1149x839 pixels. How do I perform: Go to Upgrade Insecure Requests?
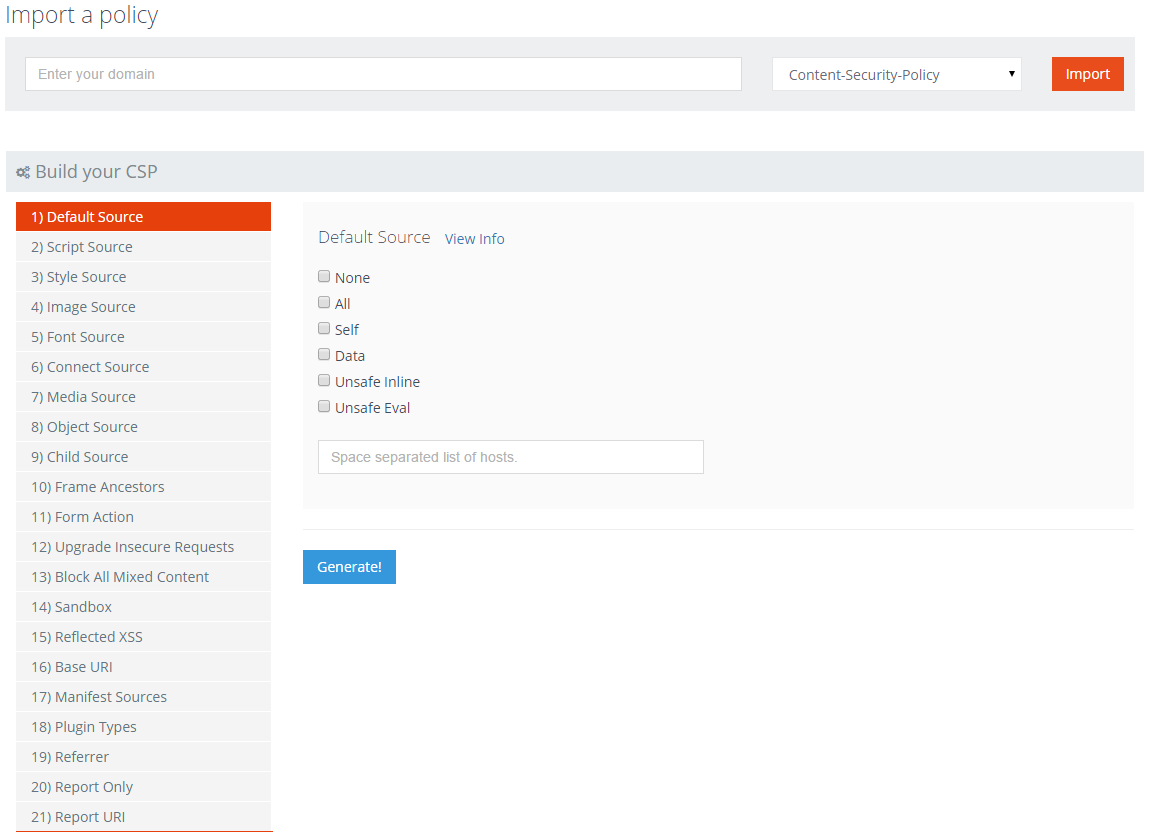tap(143, 547)
